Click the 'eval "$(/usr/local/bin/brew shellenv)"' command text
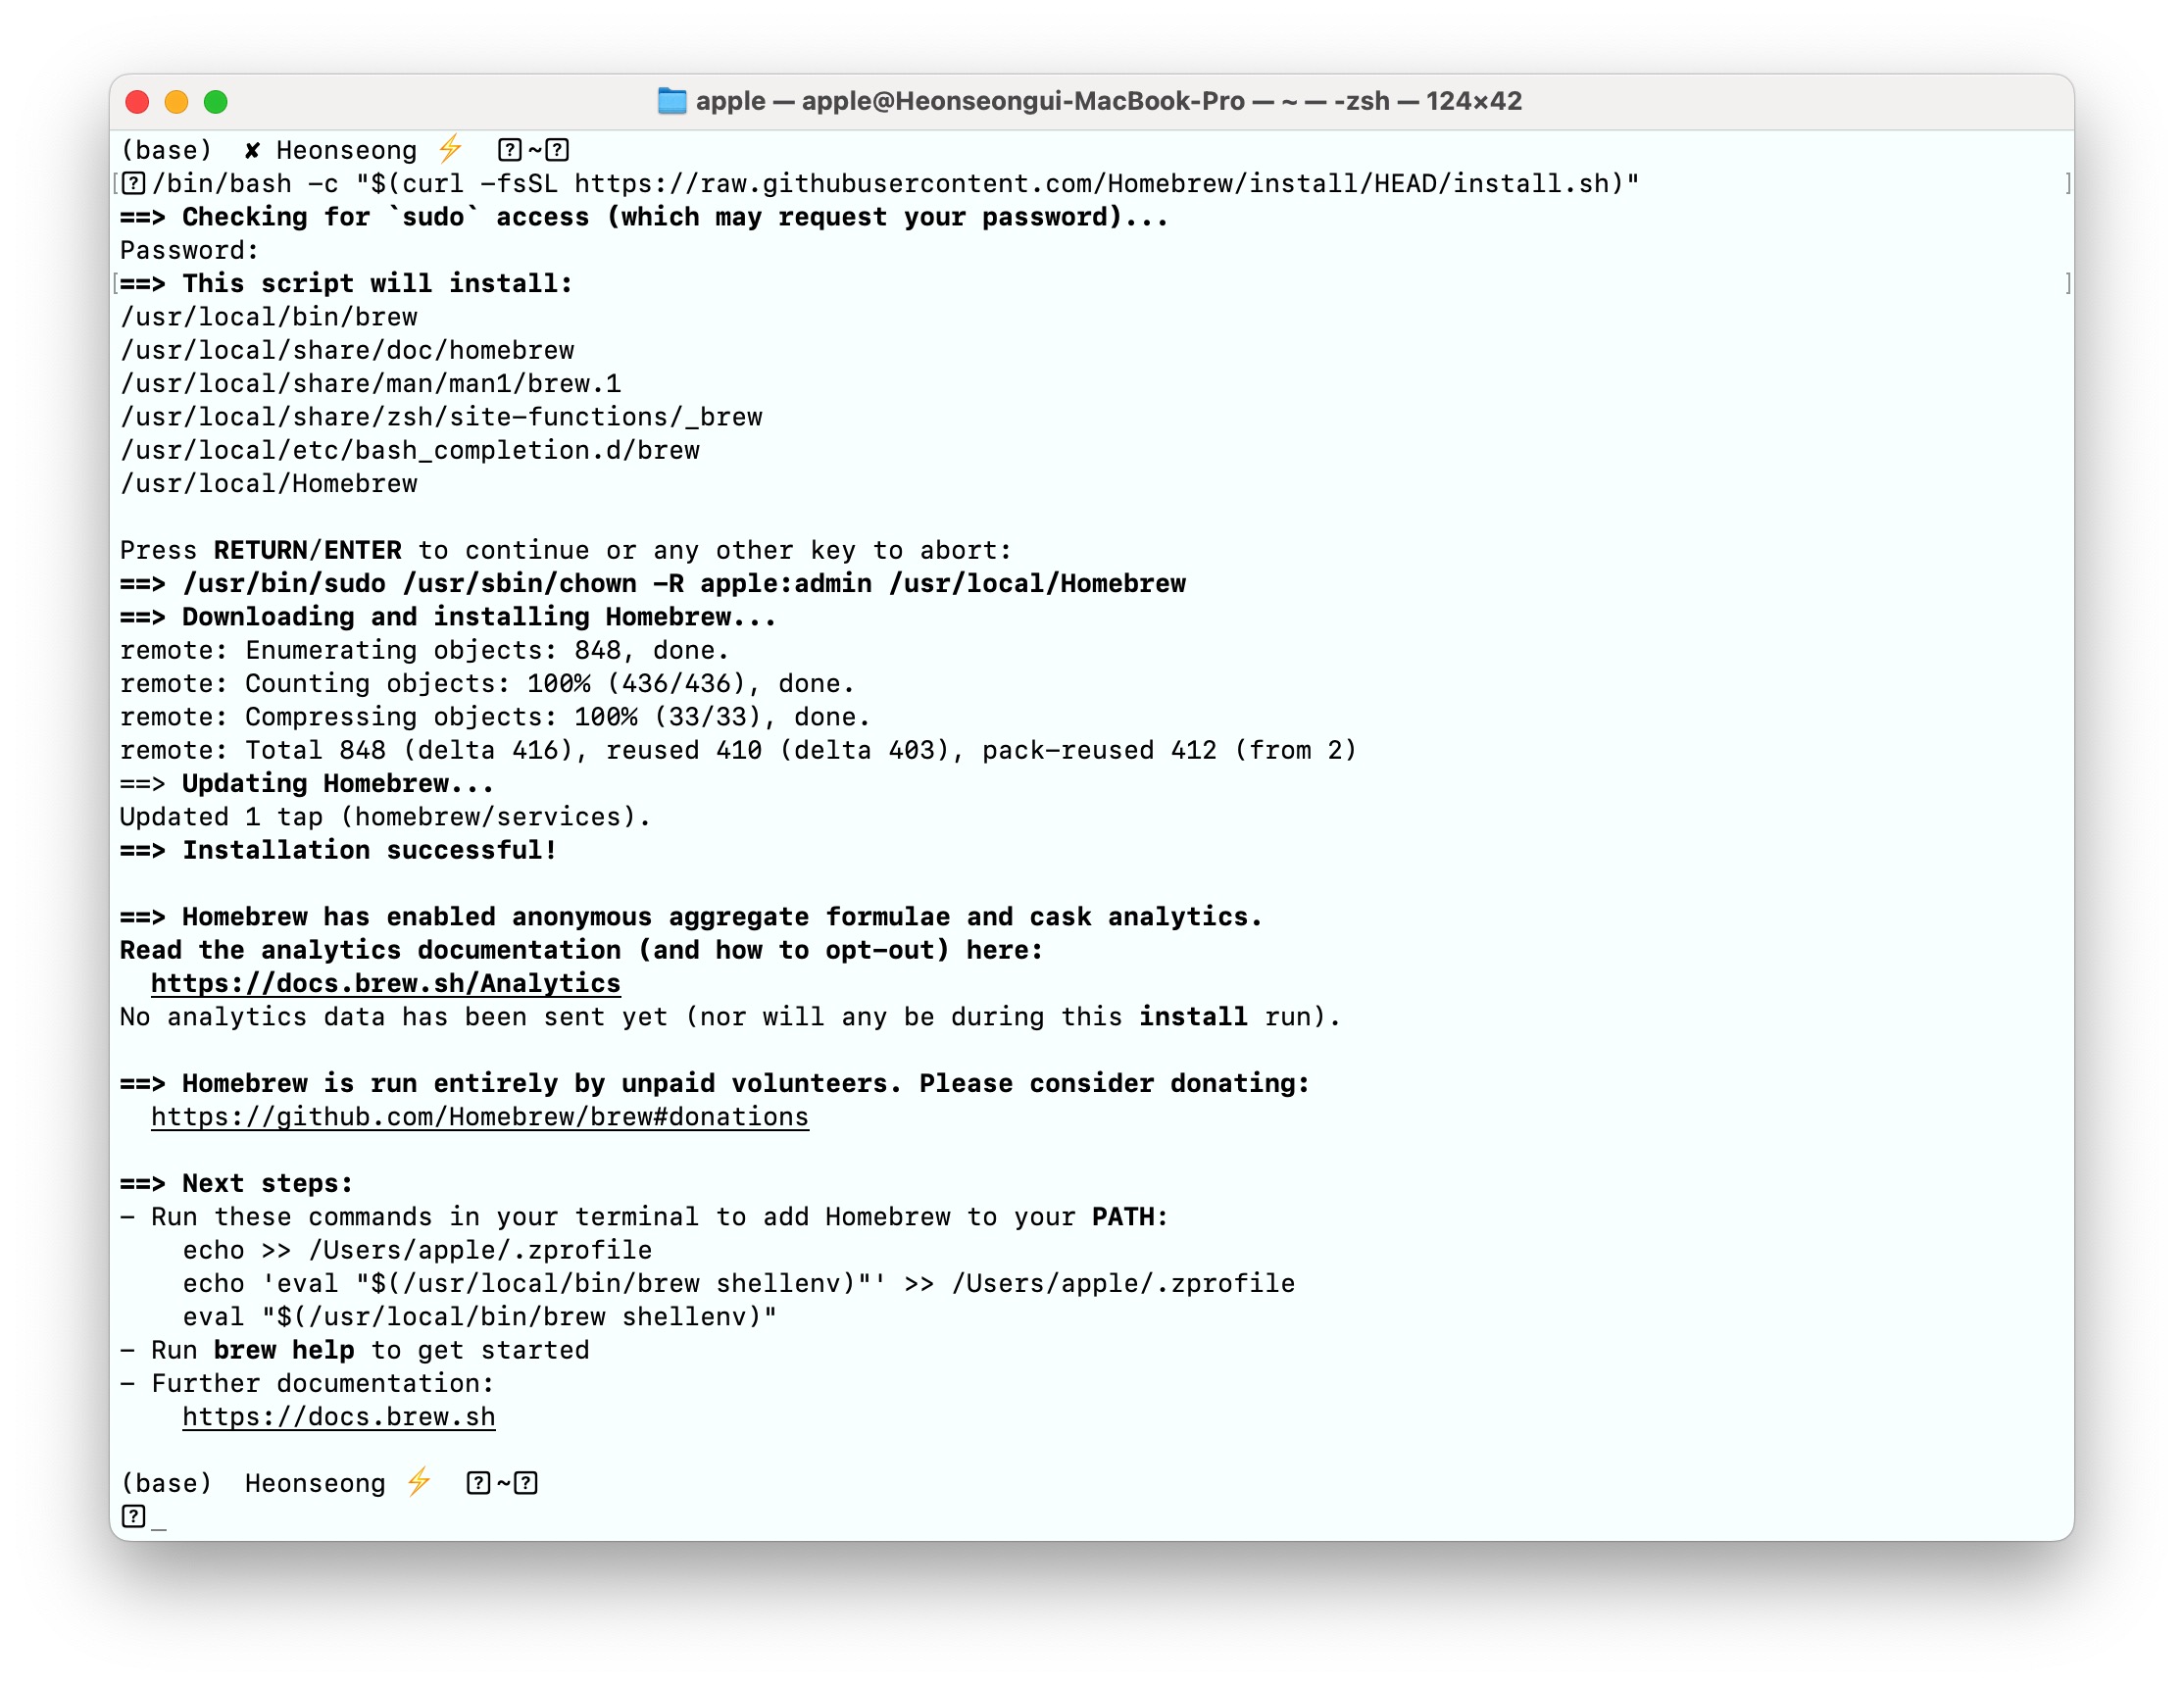 coord(479,1316)
